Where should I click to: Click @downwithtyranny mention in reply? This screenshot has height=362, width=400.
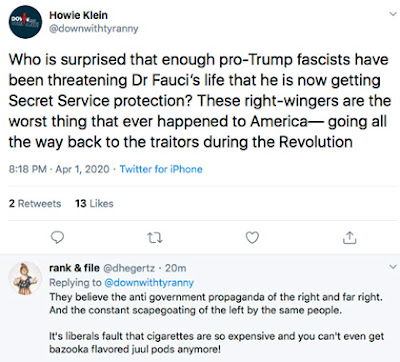tap(149, 283)
